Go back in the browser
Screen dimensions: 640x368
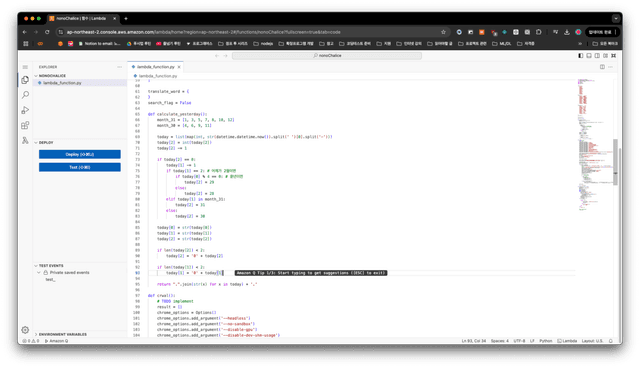[25, 32]
